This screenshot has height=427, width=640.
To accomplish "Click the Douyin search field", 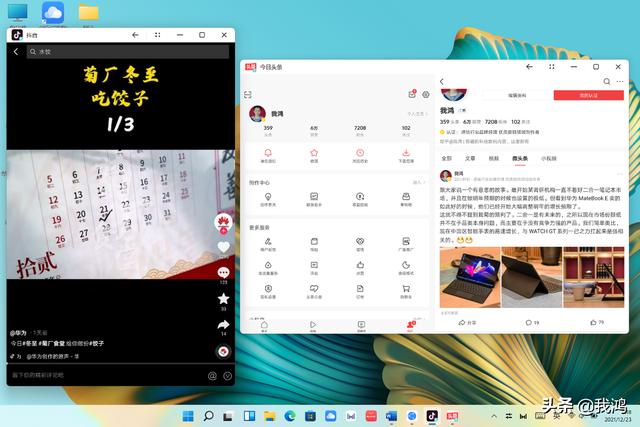I will 120,51.
